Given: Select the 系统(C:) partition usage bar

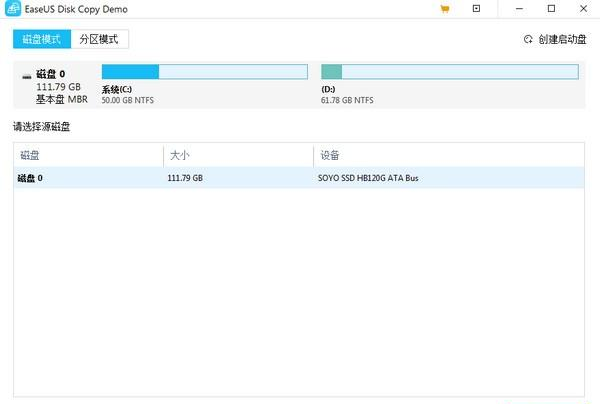Looking at the screenshot, I should (205, 72).
